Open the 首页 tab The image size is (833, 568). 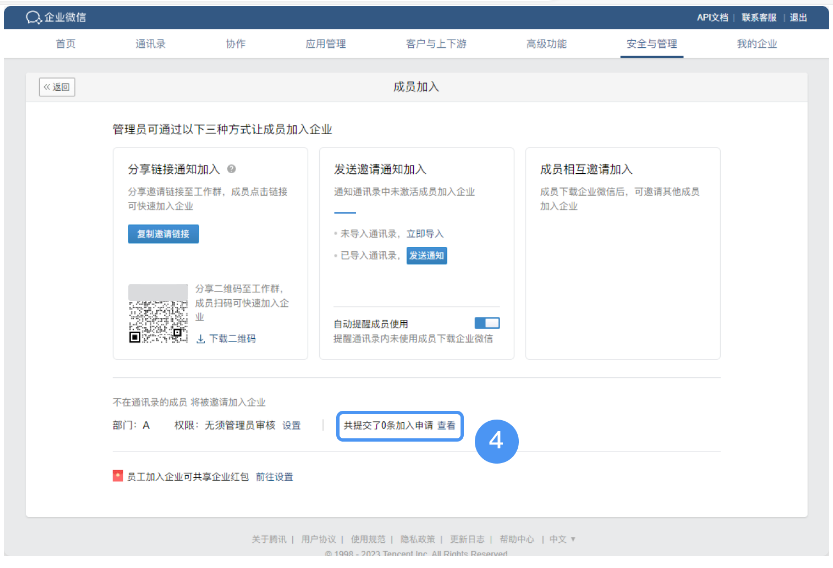(66, 44)
